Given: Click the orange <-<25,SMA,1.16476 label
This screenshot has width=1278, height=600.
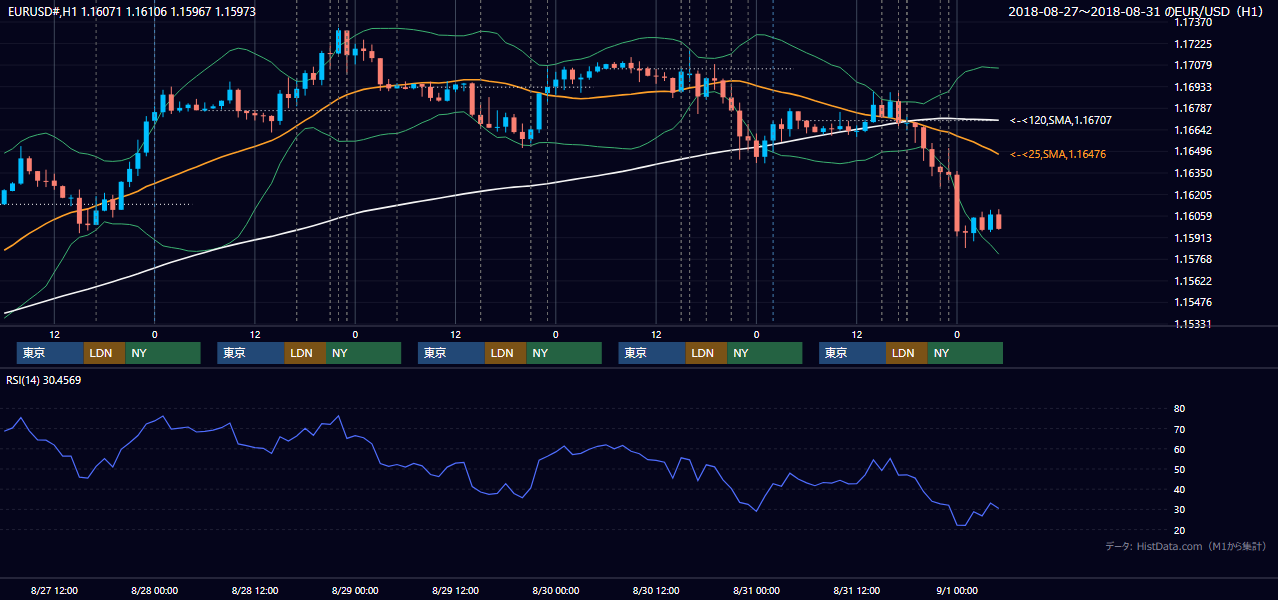Looking at the screenshot, I should pyautogui.click(x=1058, y=154).
